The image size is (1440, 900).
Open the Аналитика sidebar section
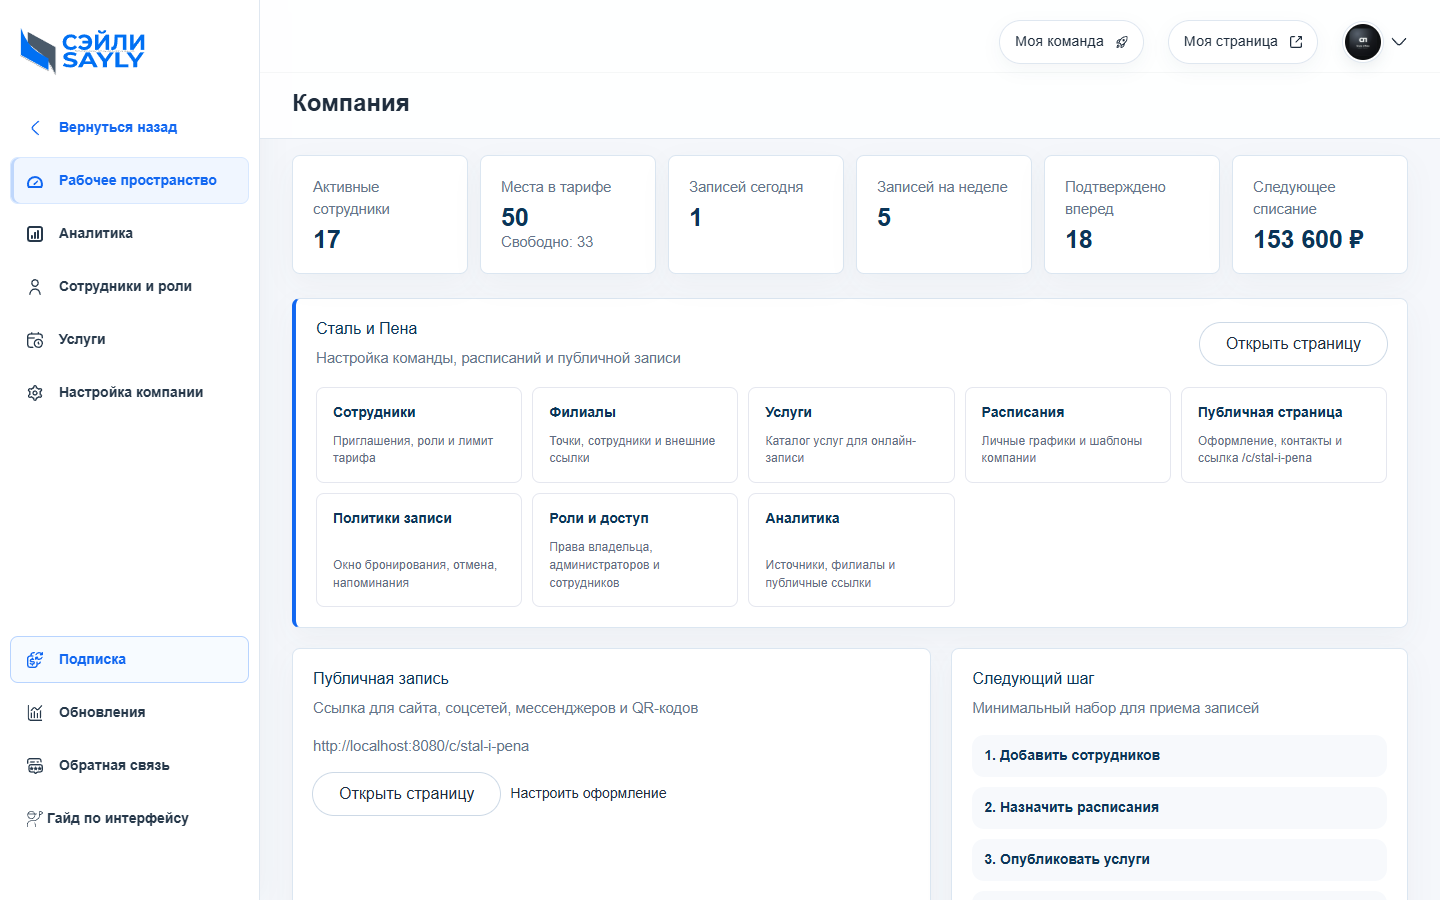(130, 234)
